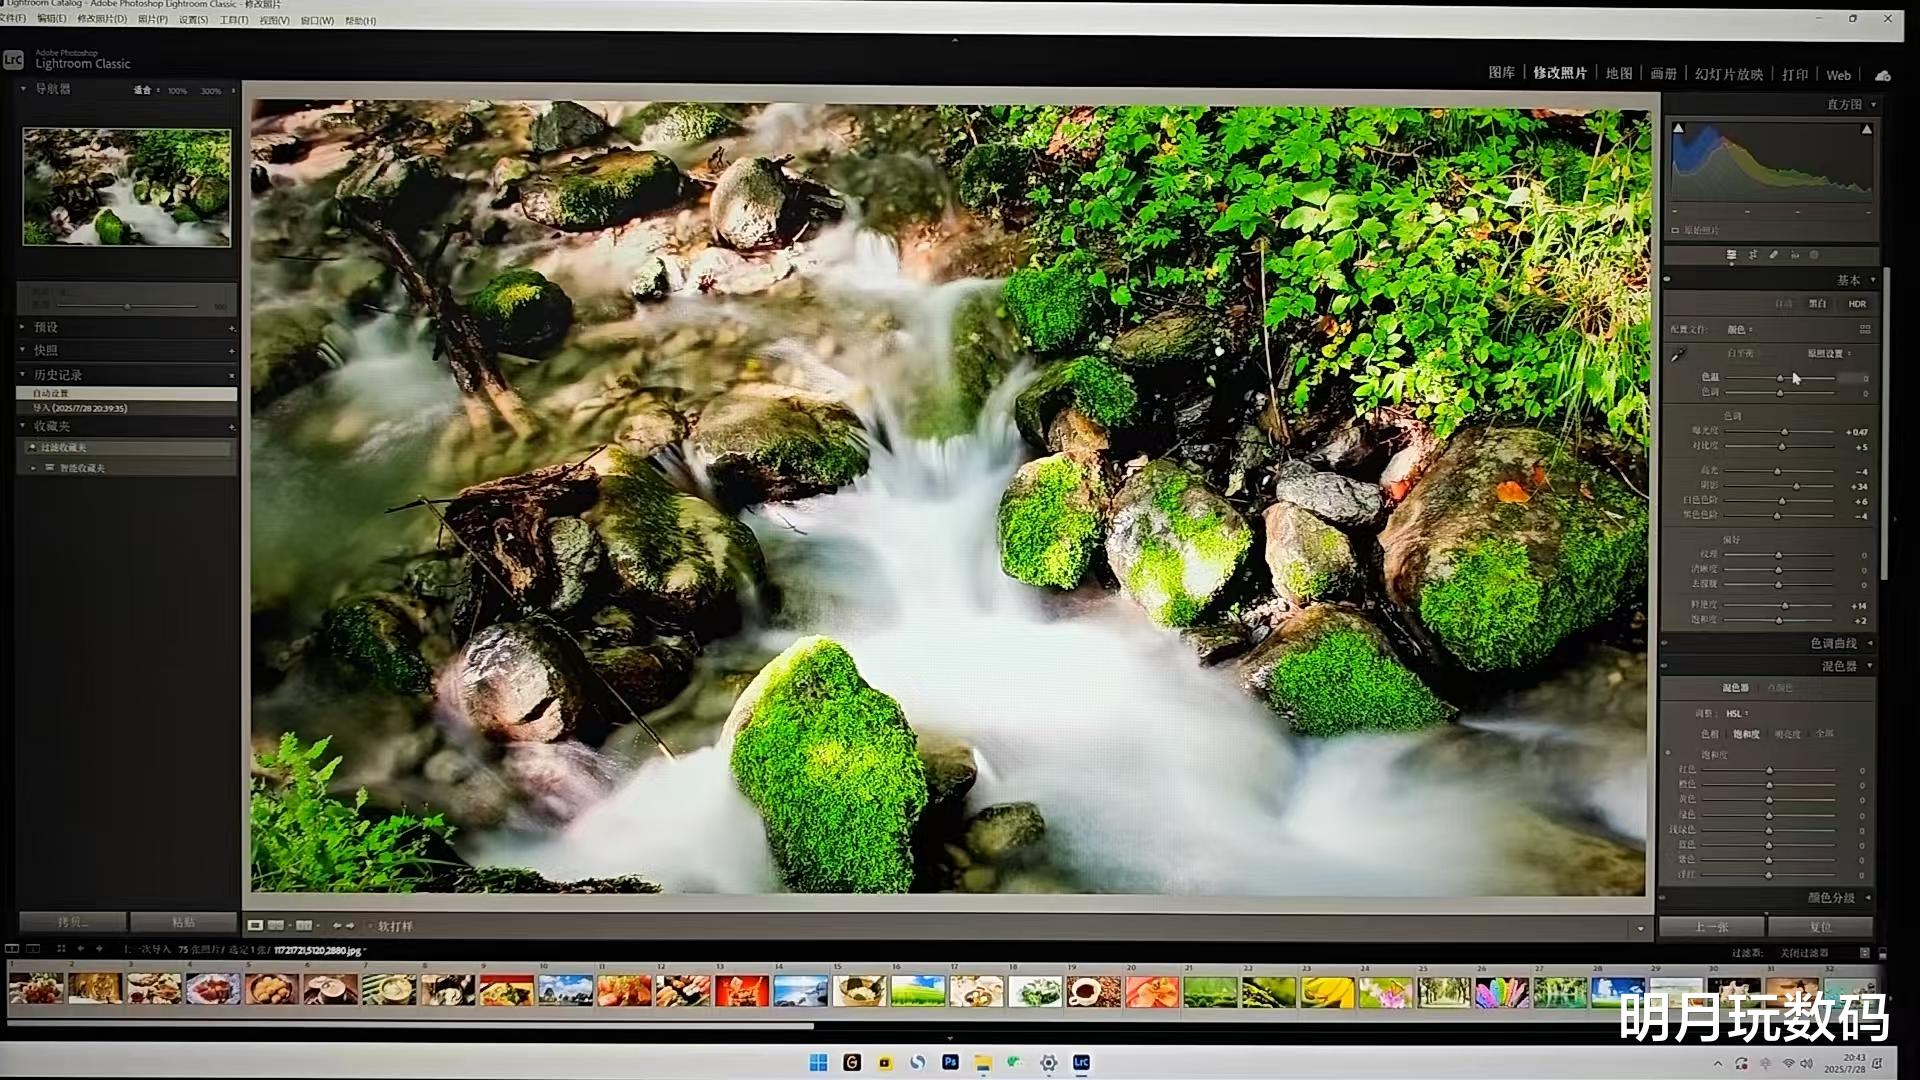The width and height of the screenshot is (1920, 1080).
Task: Open Photoshop from the Windows taskbar
Action: coord(950,1062)
